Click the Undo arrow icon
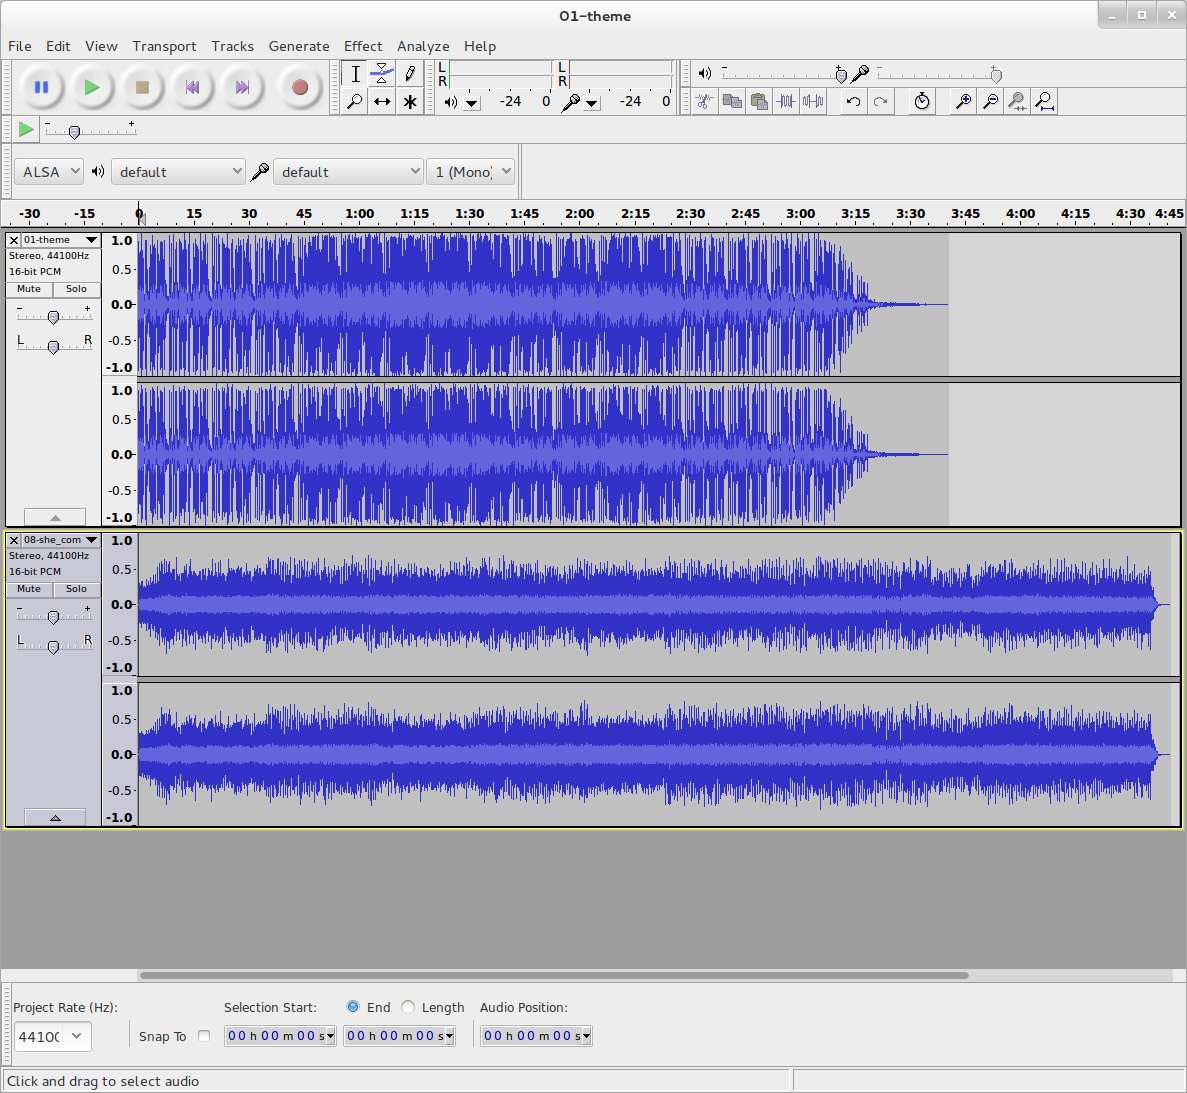 (x=853, y=101)
